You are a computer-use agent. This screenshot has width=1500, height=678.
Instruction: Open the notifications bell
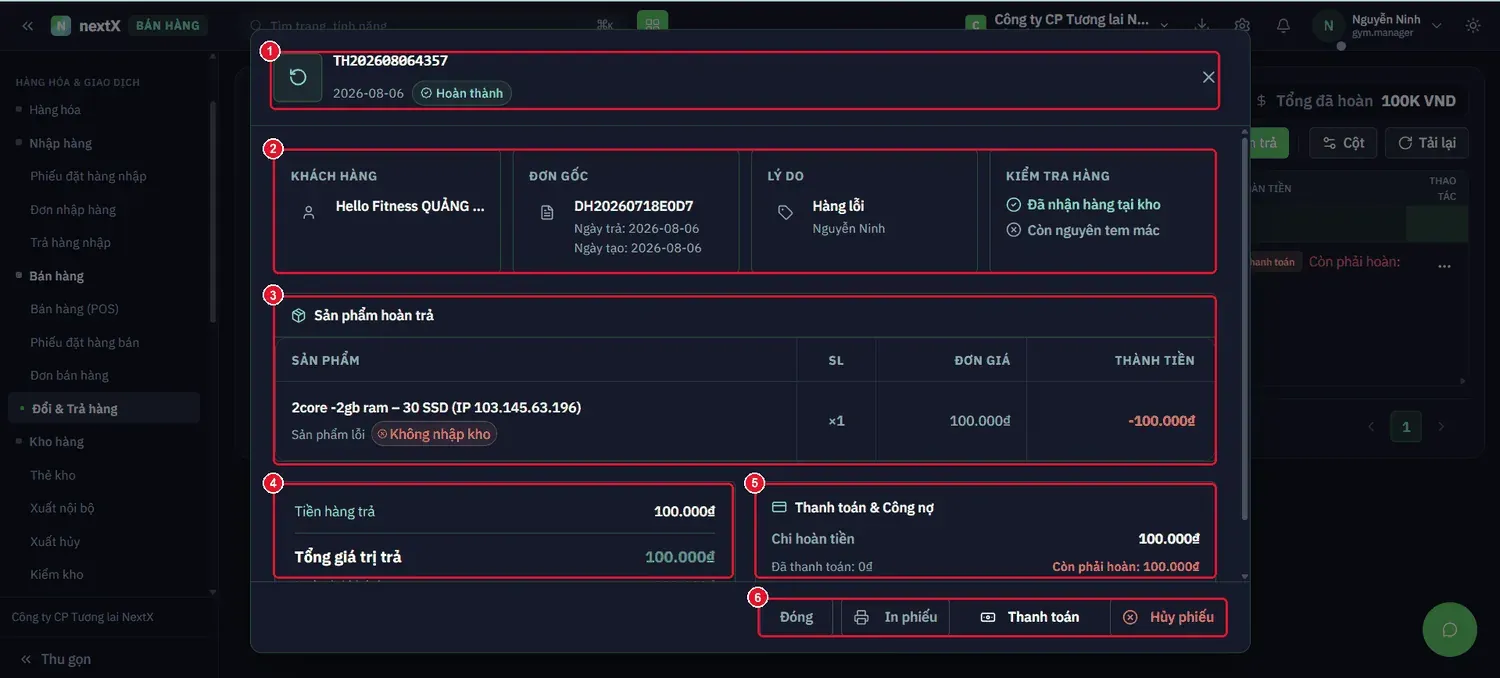[x=1283, y=26]
